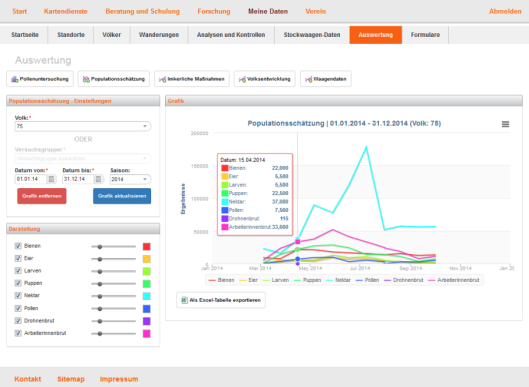The width and height of the screenshot is (529, 387).
Task: Uncheck the Eier checkbox
Action: [18, 258]
